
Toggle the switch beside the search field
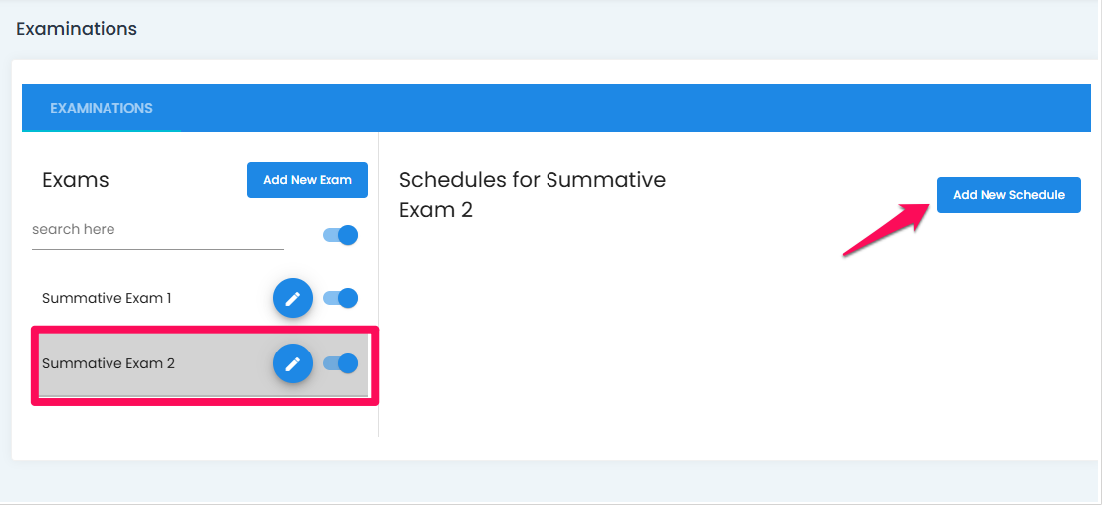coord(341,235)
